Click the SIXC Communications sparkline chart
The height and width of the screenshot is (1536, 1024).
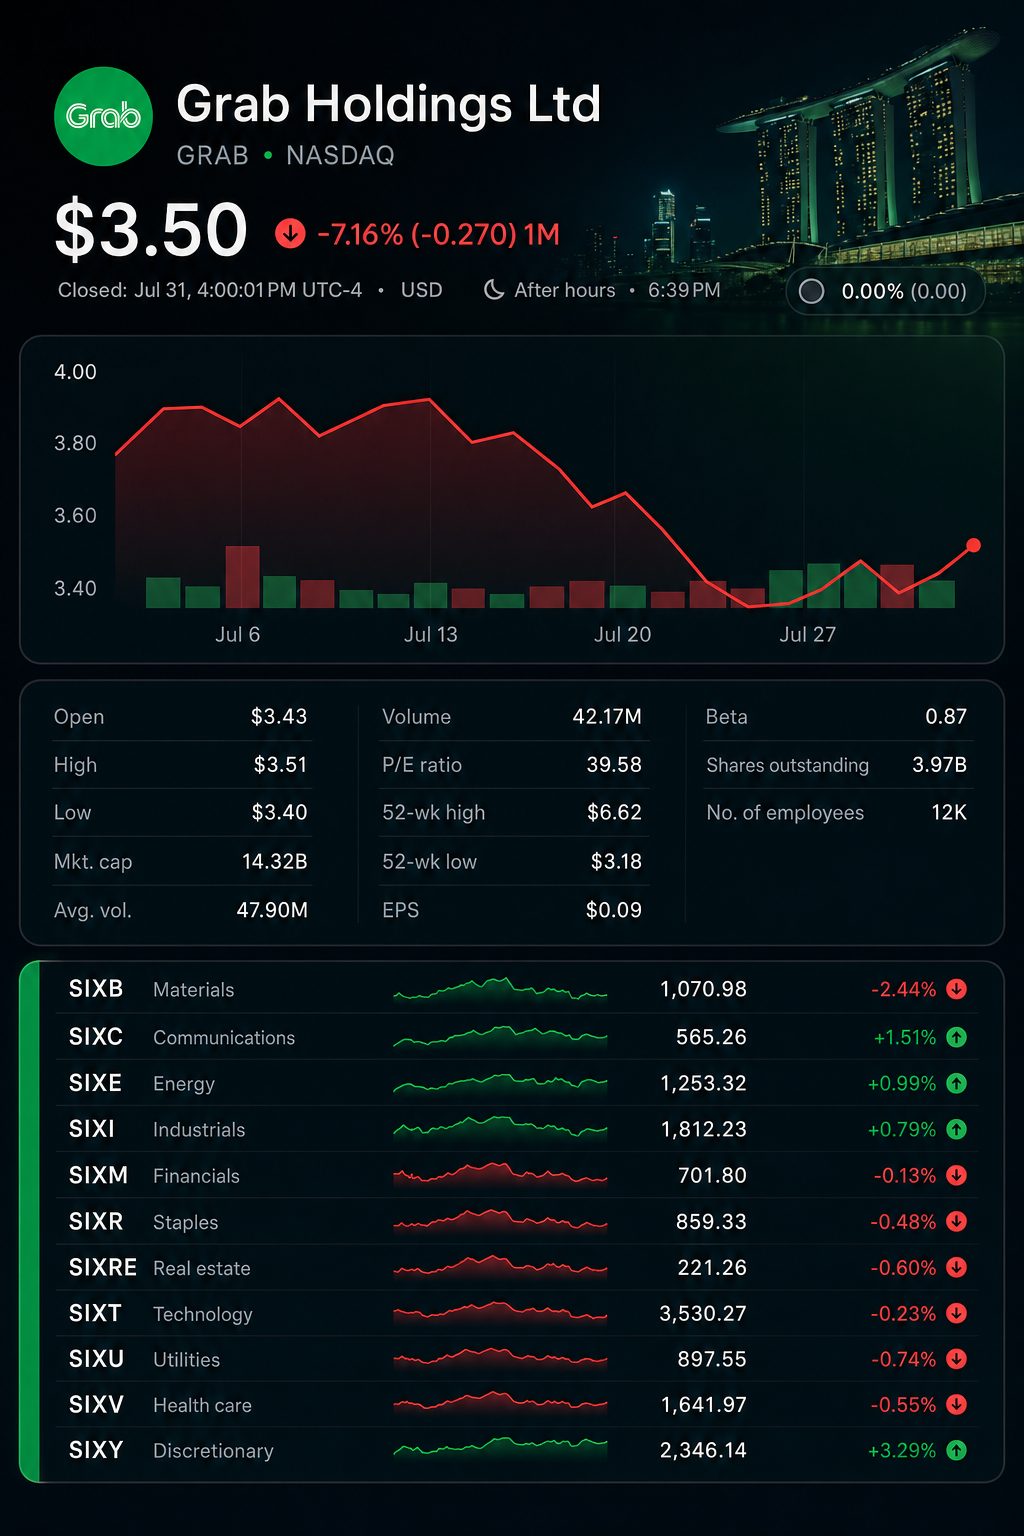click(x=500, y=1036)
